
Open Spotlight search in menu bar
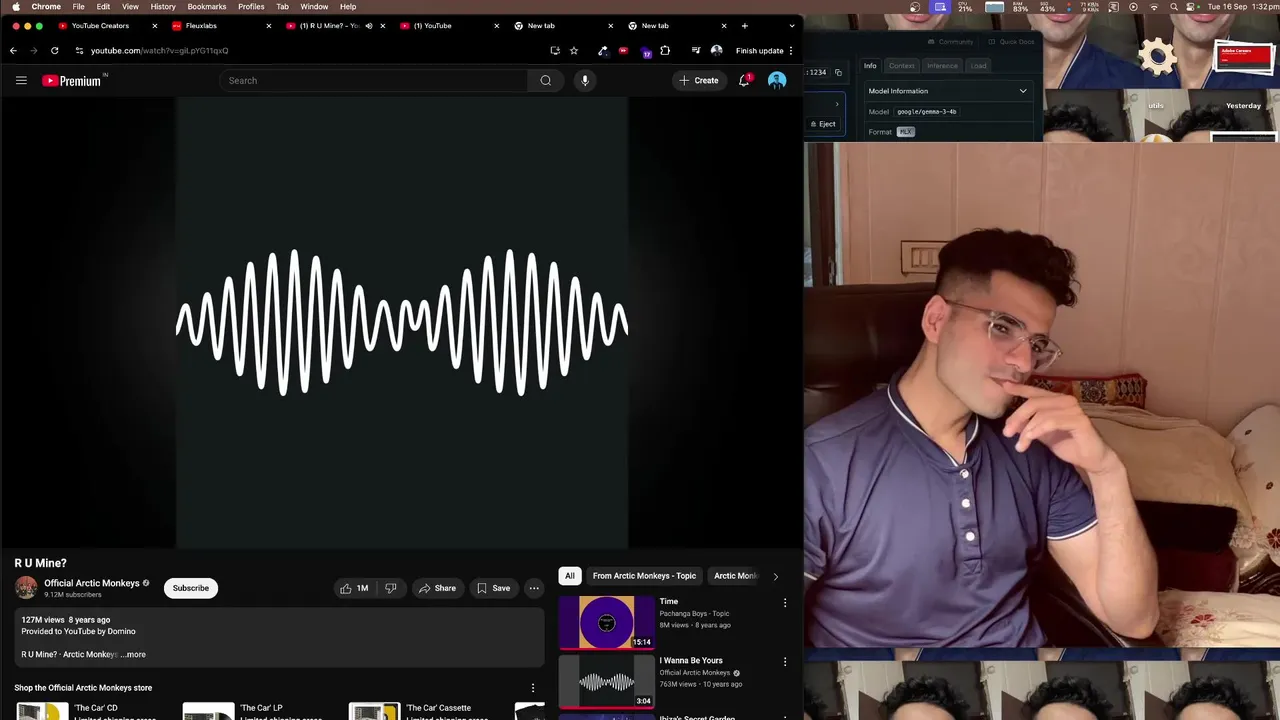[1174, 6]
